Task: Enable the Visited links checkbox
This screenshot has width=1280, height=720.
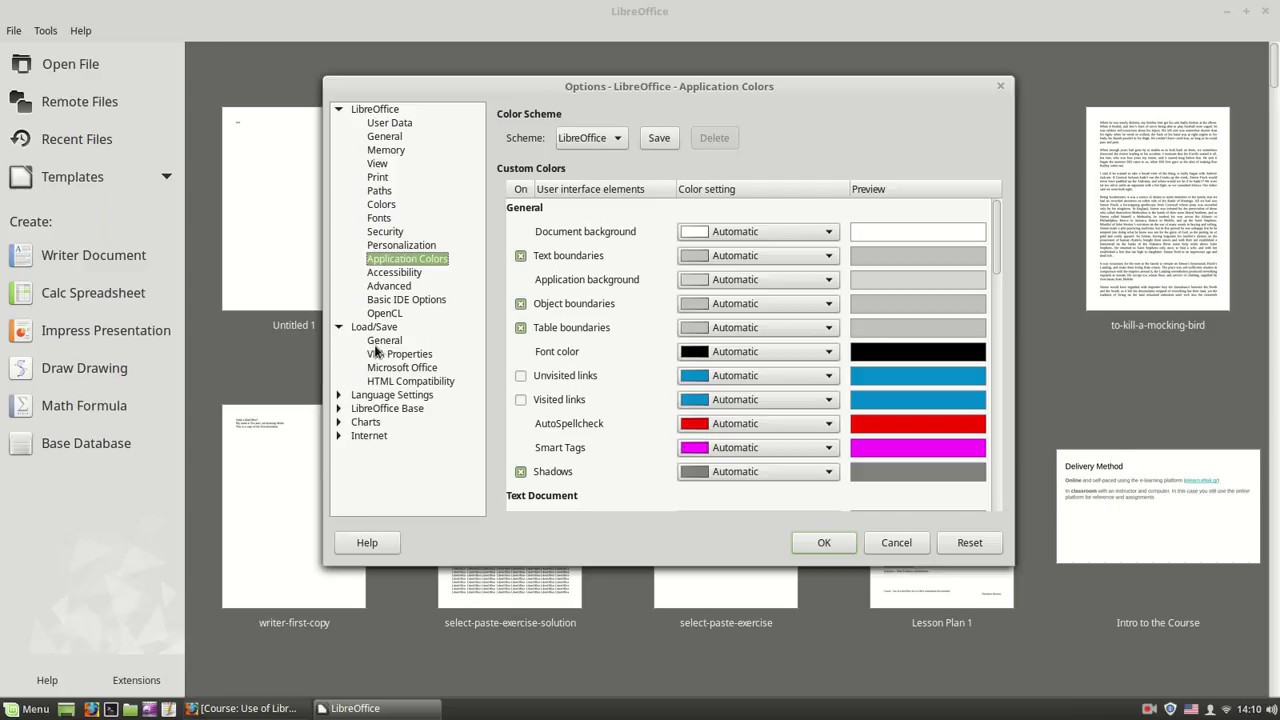Action: pos(520,400)
